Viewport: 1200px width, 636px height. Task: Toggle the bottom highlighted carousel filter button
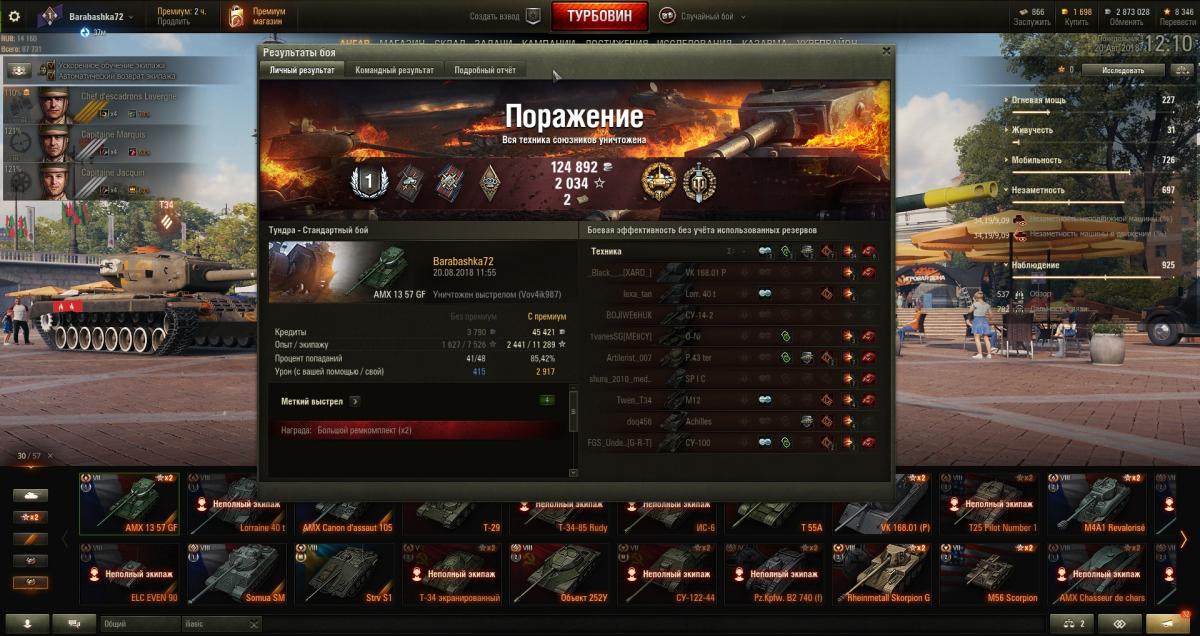pyautogui.click(x=32, y=583)
